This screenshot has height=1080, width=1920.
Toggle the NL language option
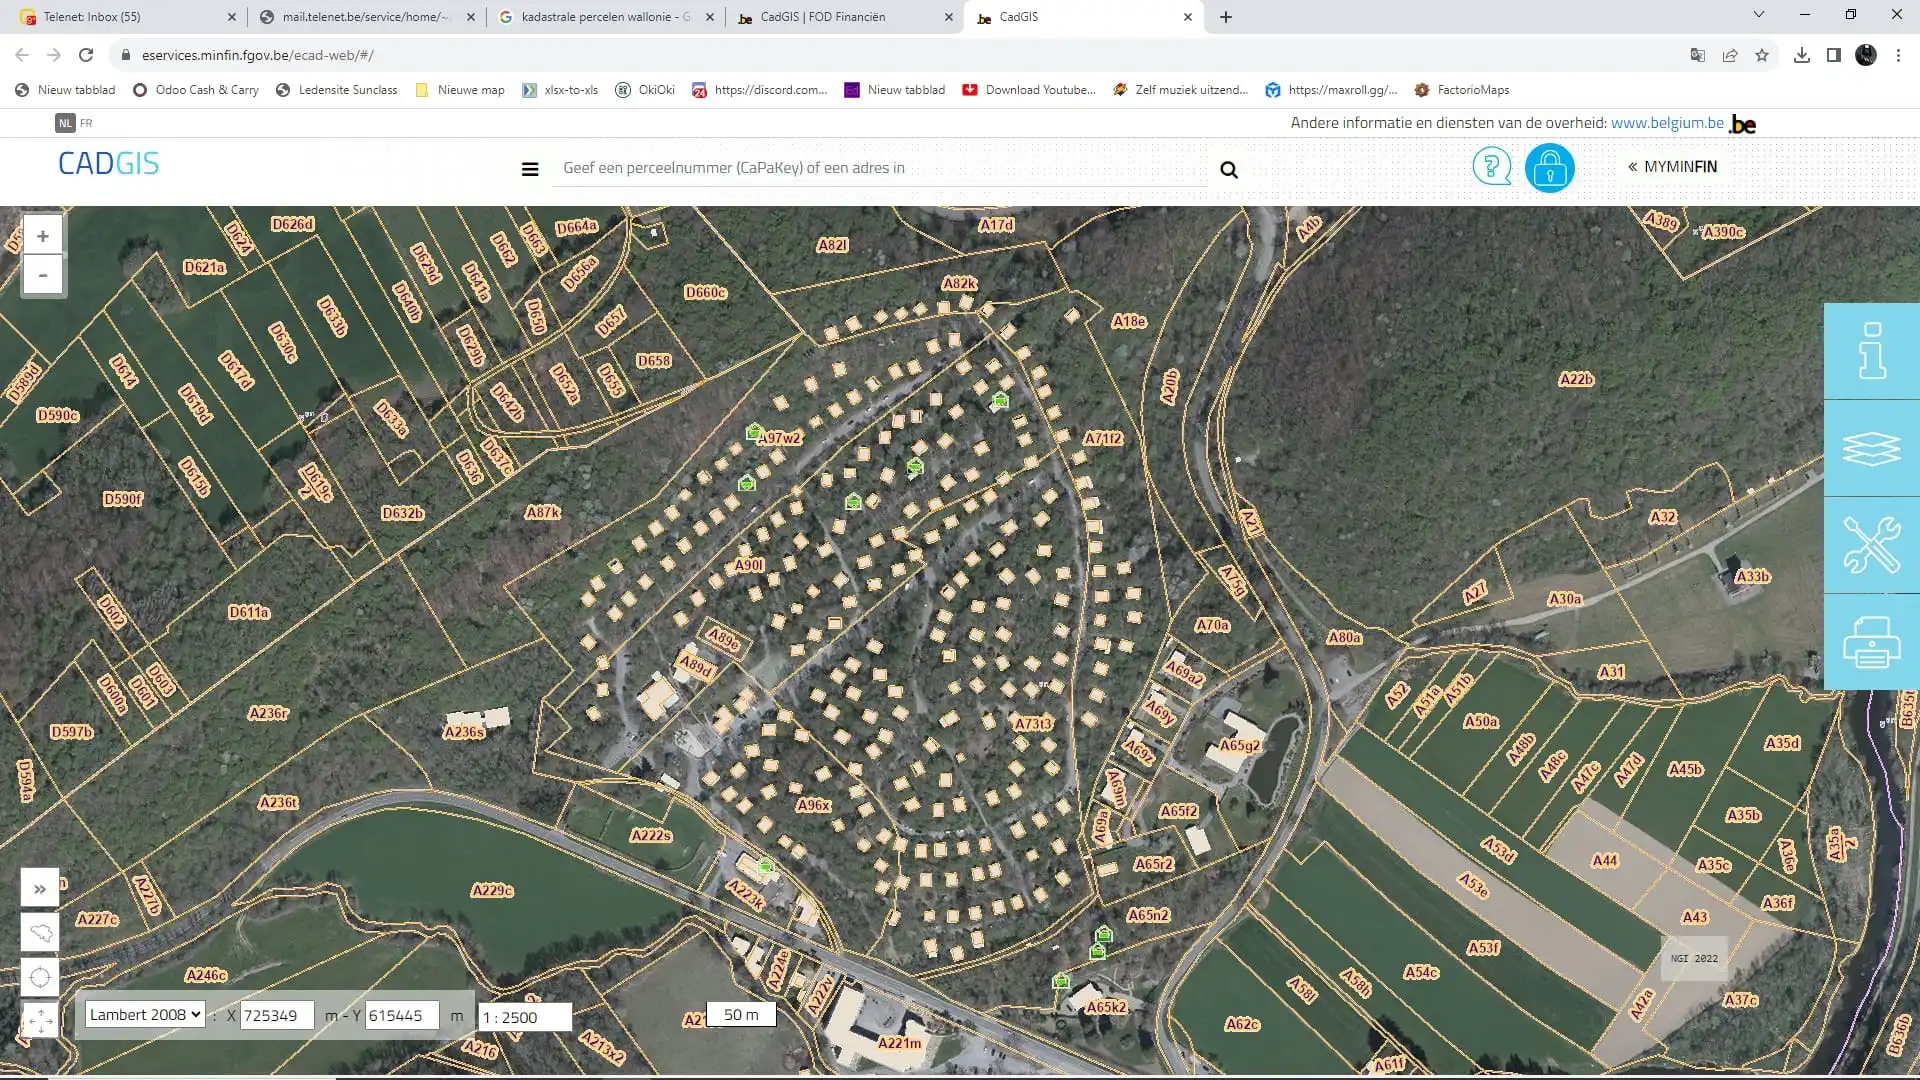tap(63, 122)
